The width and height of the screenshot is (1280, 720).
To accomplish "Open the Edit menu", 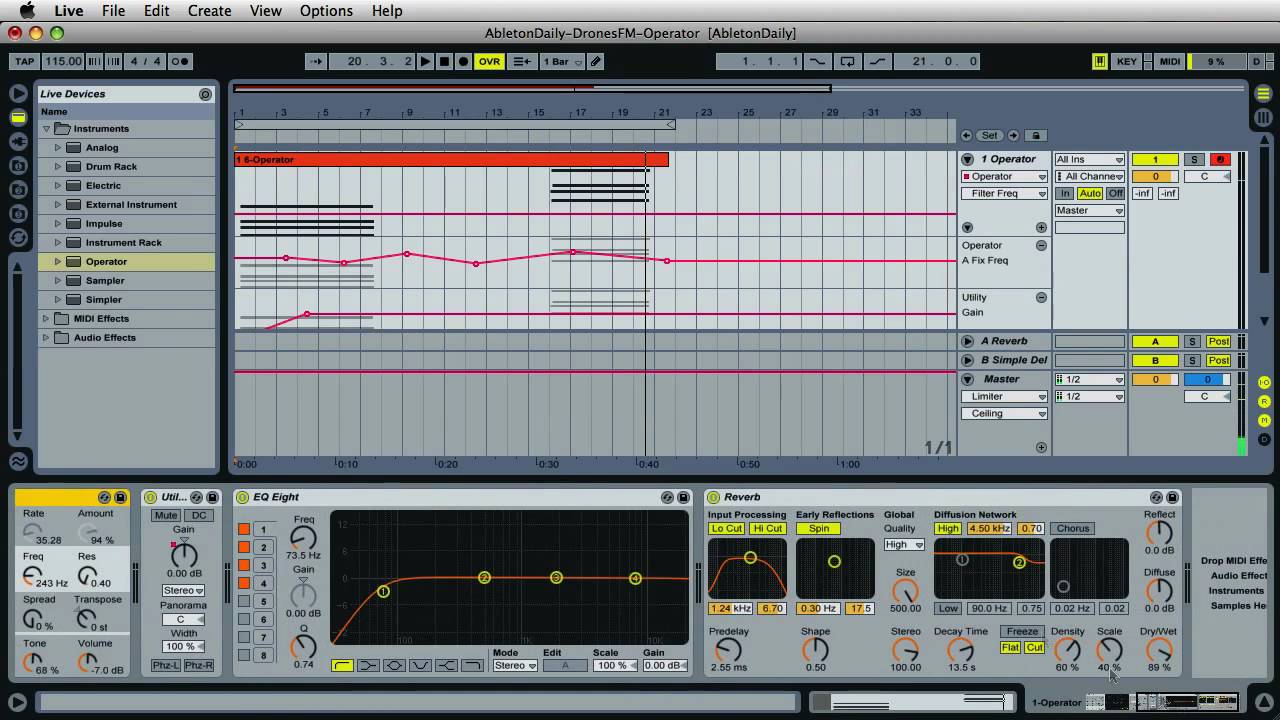I will click(x=156, y=10).
